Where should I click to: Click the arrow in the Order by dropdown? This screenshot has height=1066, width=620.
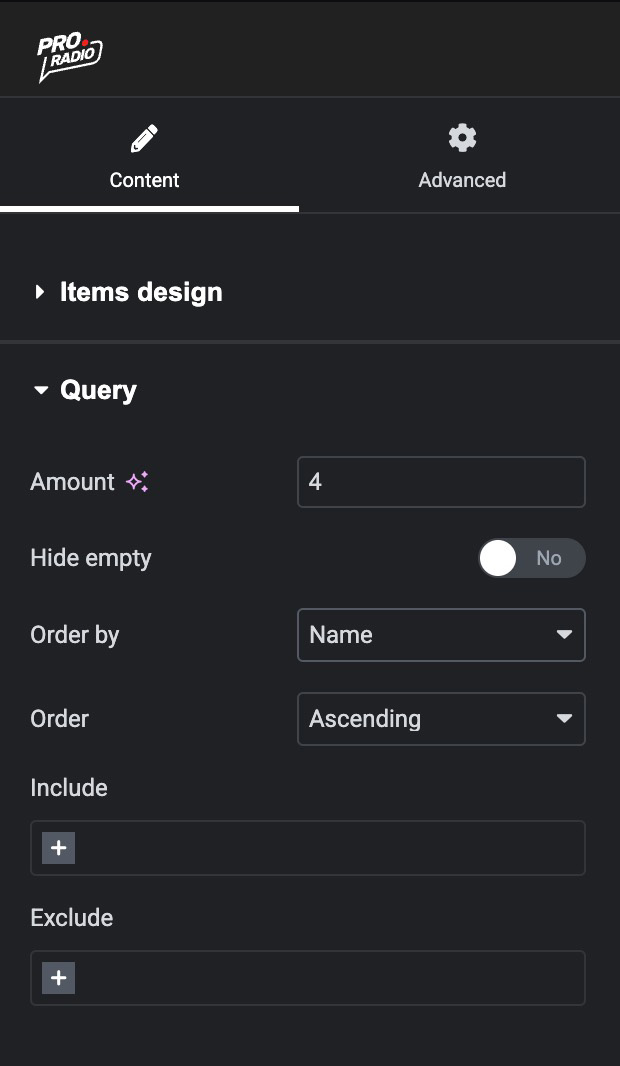click(x=564, y=635)
